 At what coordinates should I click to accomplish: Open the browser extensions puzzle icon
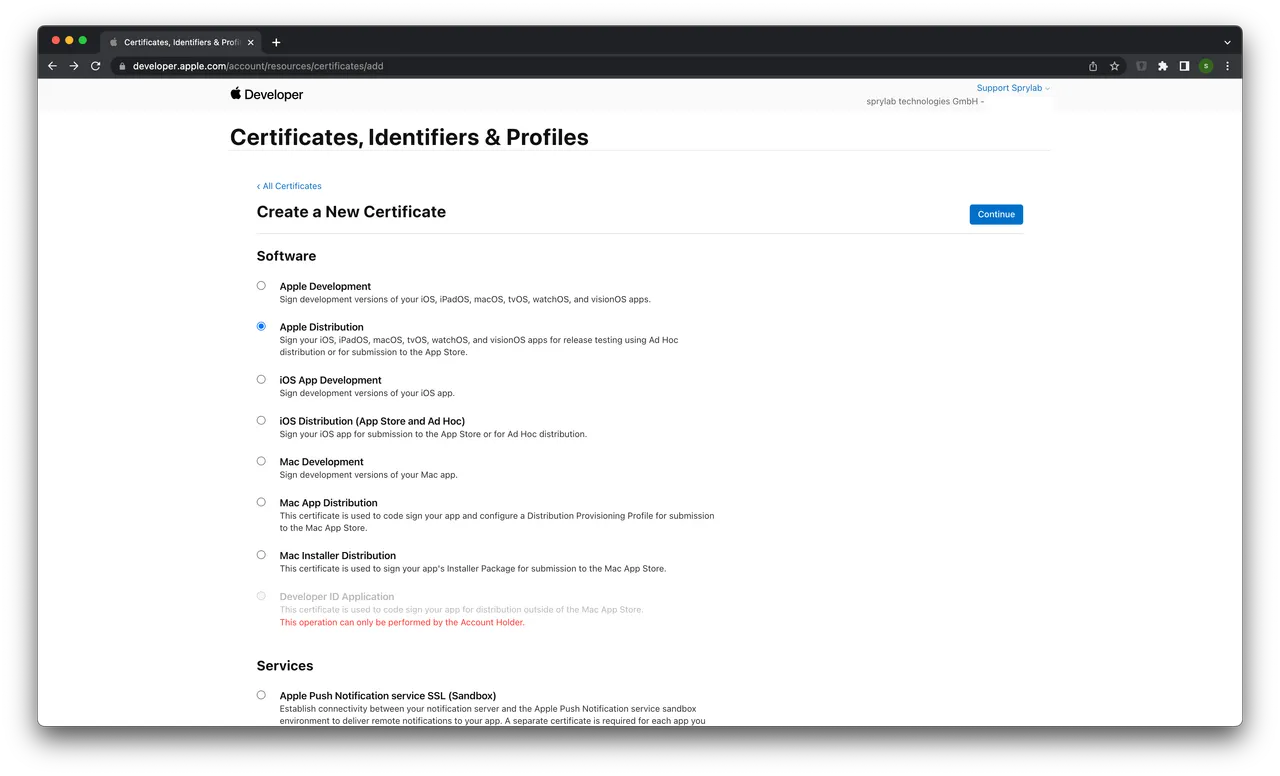[x=1163, y=65]
